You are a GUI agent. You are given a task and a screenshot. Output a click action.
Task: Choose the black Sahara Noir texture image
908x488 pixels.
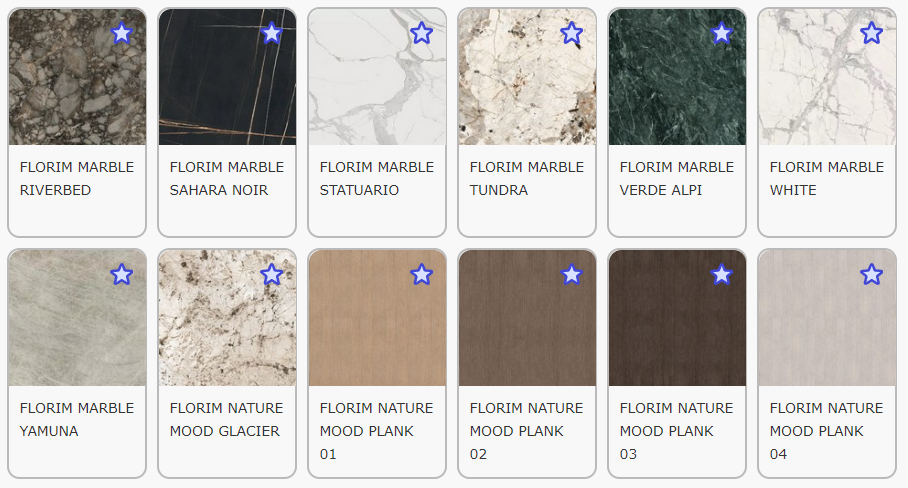click(227, 77)
